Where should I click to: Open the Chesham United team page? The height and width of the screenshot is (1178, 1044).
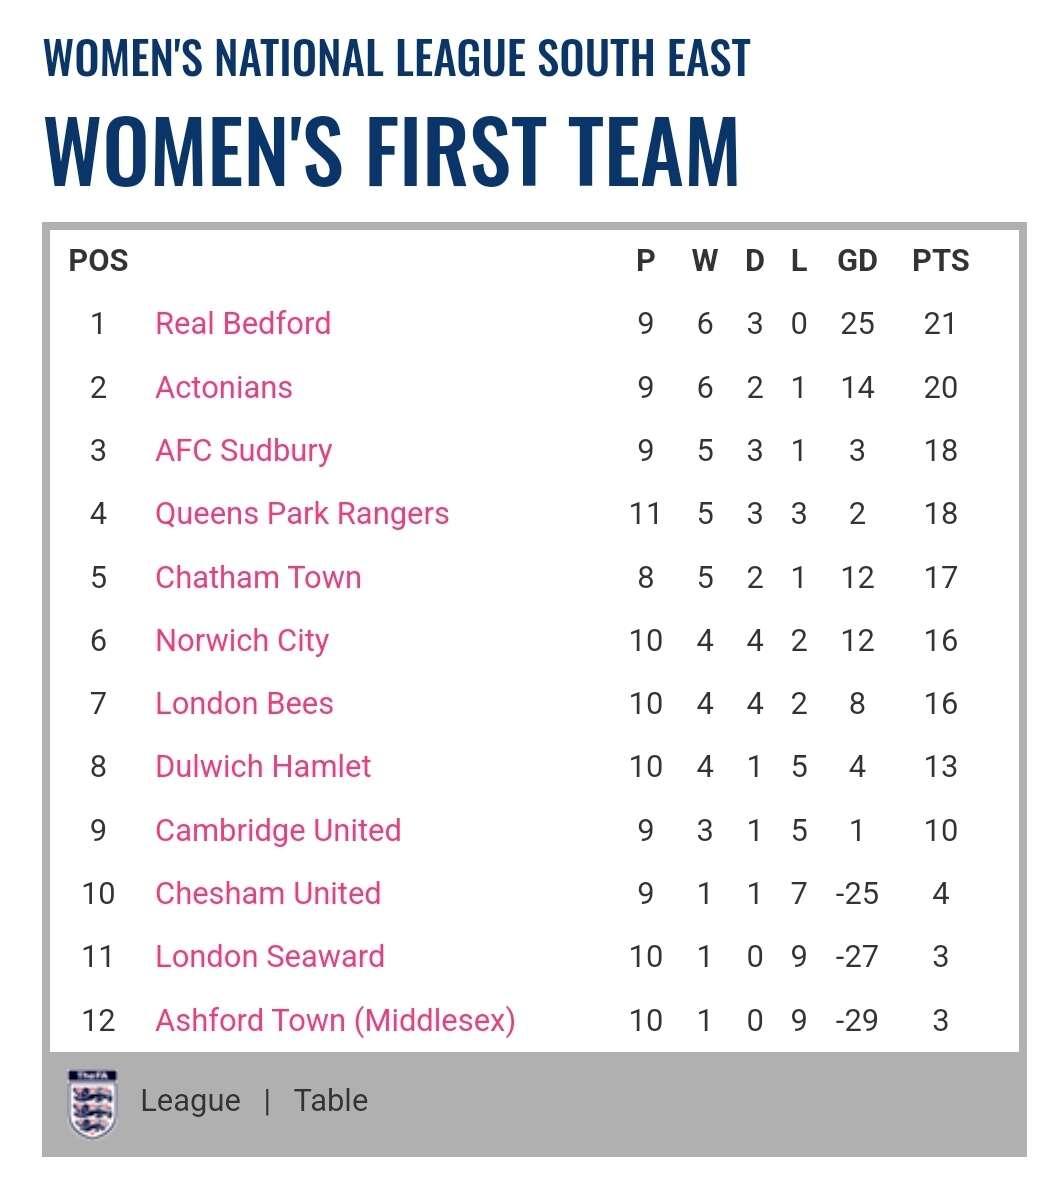[268, 893]
